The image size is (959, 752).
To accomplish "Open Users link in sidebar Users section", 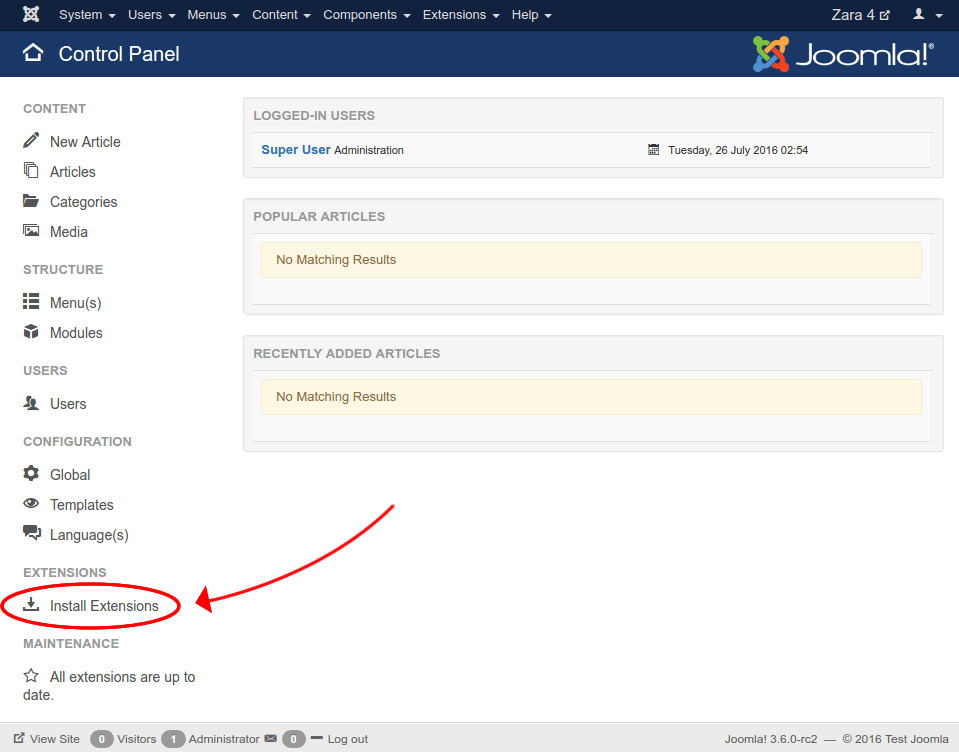I will pos(68,404).
